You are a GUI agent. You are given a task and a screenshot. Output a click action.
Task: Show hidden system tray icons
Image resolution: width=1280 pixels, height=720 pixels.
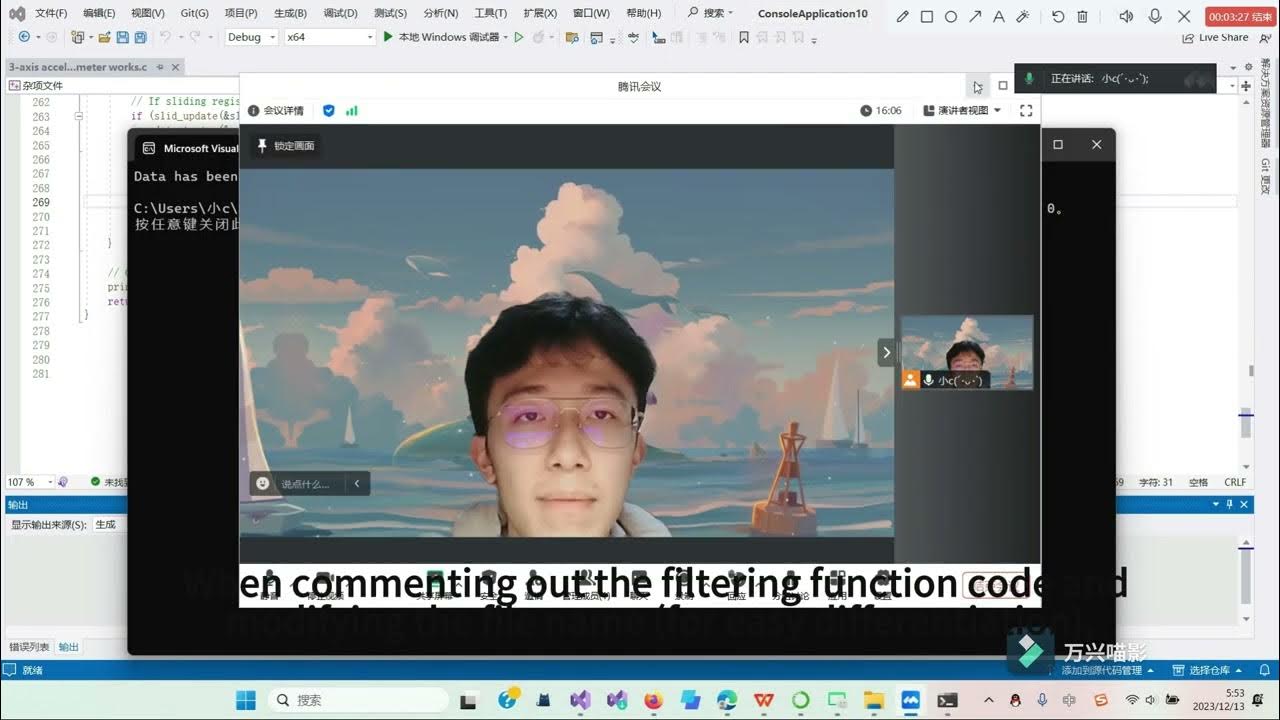coord(989,700)
